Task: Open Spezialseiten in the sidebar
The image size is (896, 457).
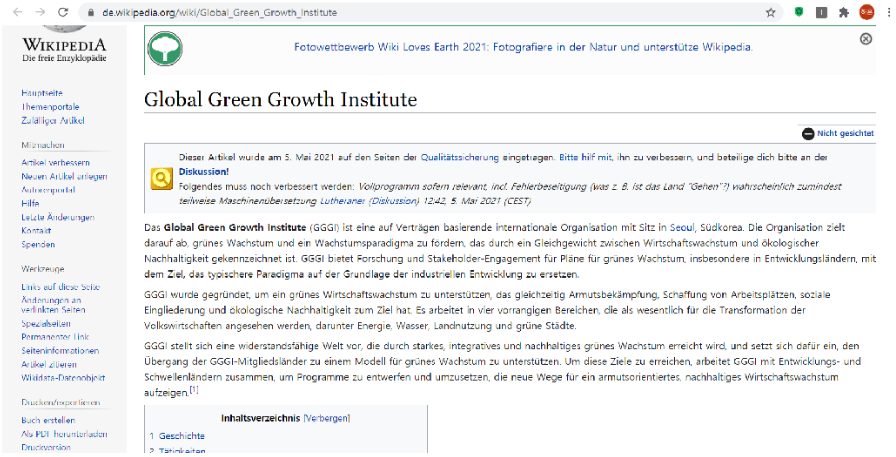Action: [x=46, y=323]
